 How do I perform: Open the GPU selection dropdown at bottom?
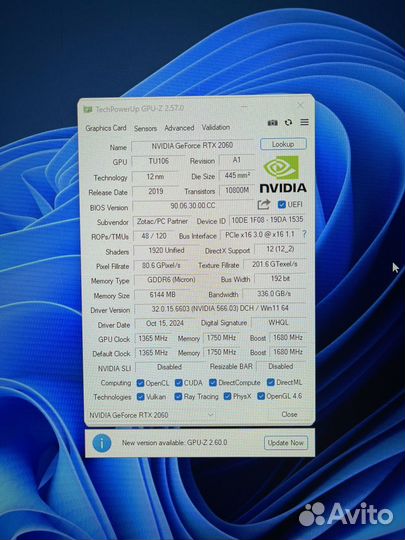(152, 415)
